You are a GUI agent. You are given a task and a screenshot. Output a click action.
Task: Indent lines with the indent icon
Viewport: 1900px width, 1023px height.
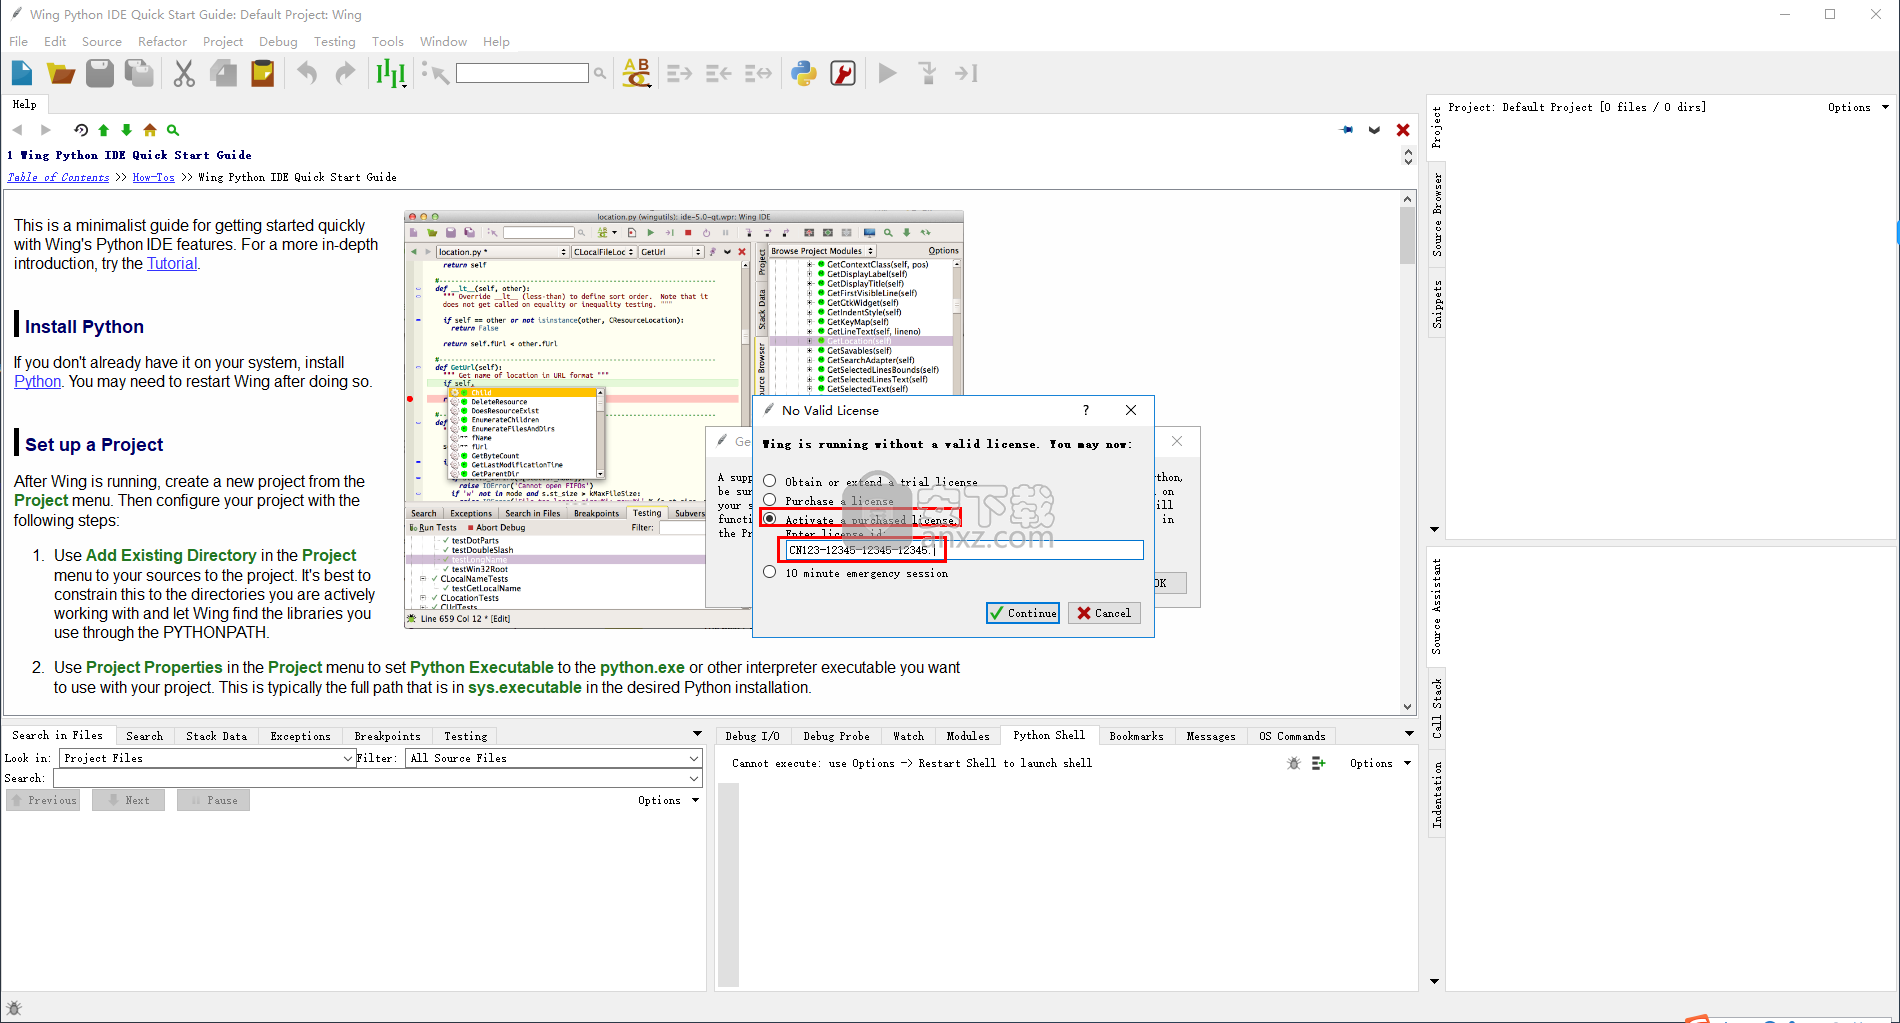click(x=680, y=73)
